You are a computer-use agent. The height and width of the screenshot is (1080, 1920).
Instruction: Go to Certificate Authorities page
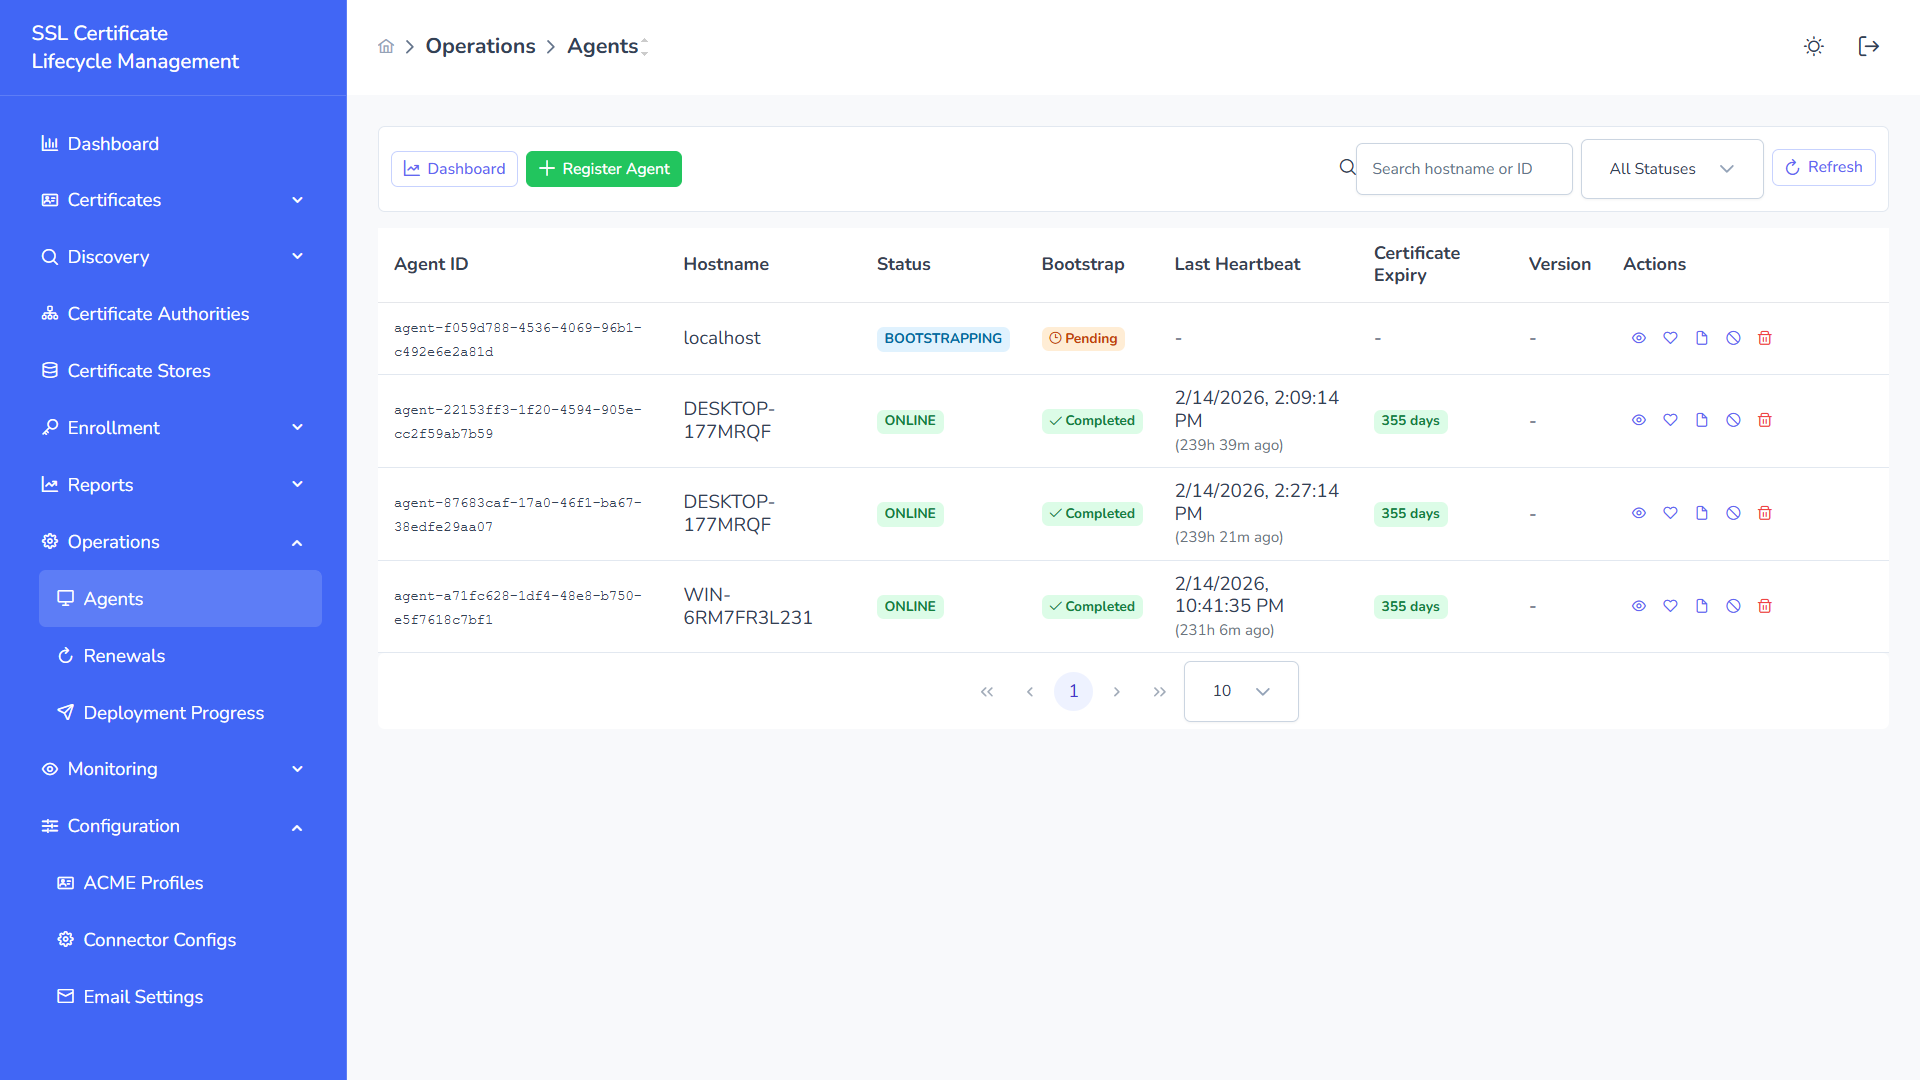(158, 314)
